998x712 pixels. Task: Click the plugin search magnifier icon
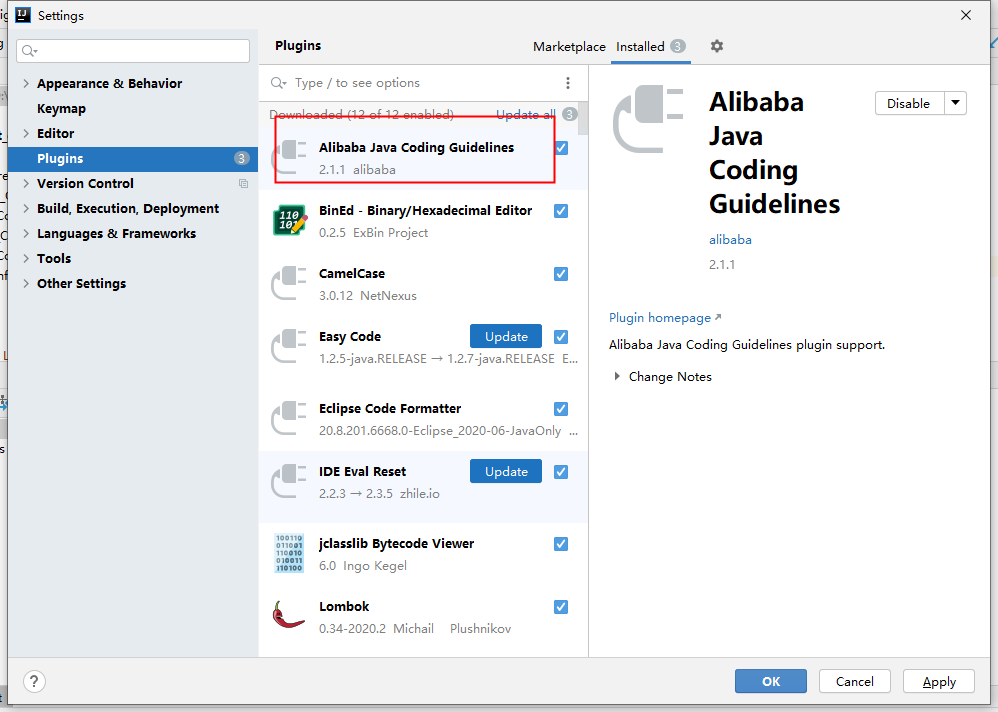point(278,83)
